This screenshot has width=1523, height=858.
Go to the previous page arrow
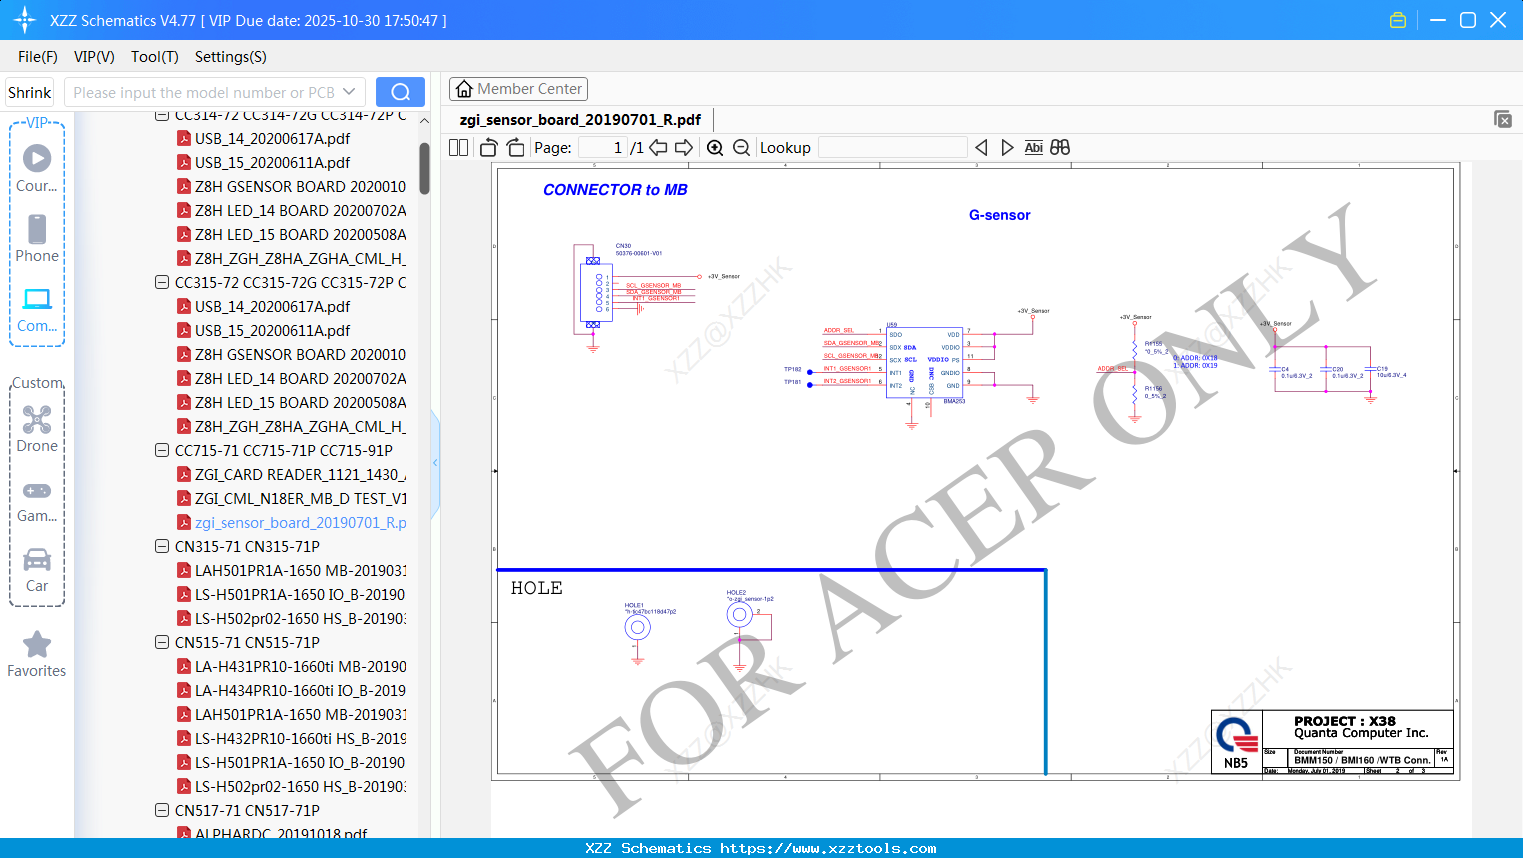[x=658, y=147]
